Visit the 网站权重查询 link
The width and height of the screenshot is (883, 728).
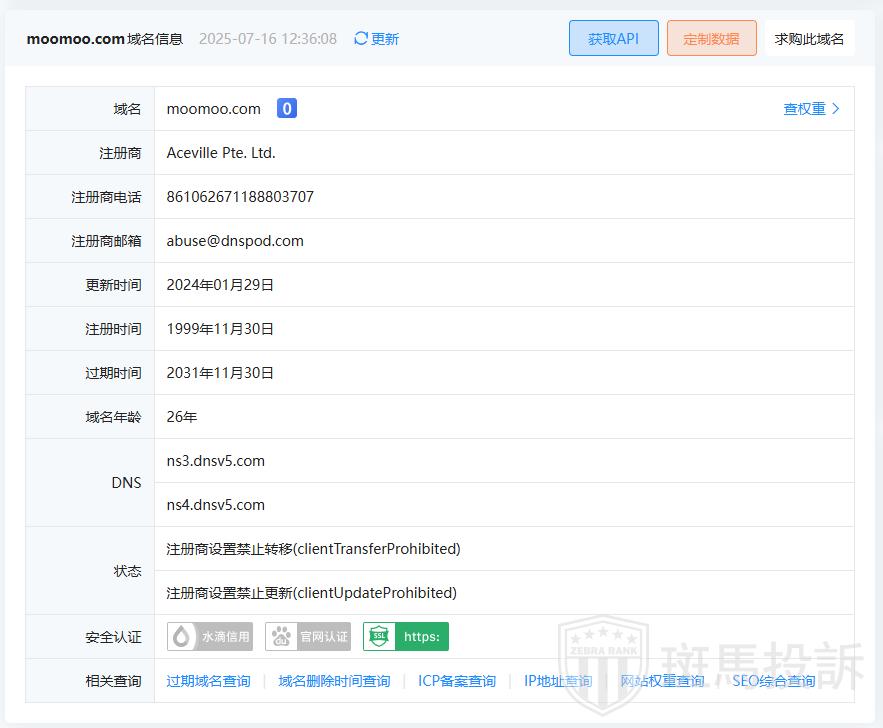(662, 681)
